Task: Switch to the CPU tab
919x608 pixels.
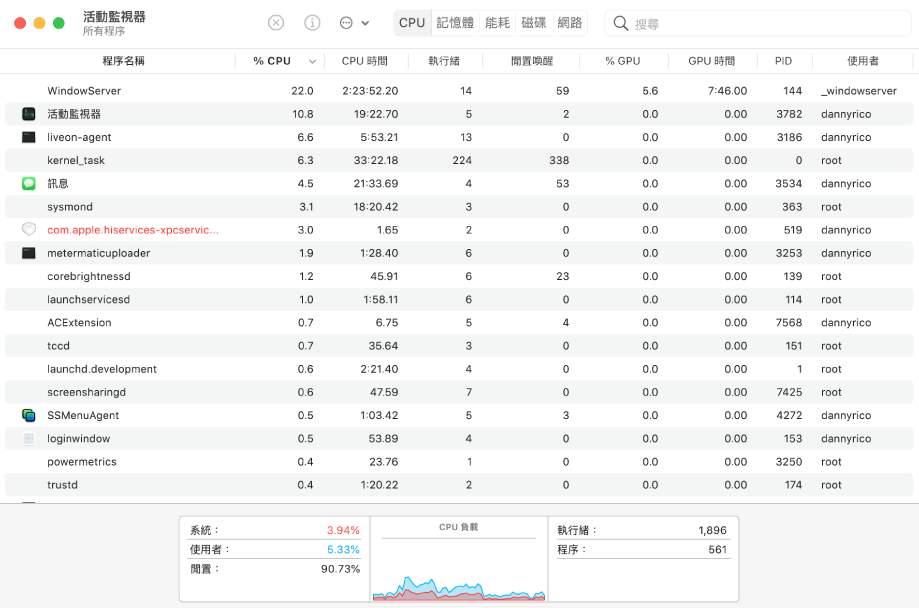Action: pyautogui.click(x=412, y=23)
